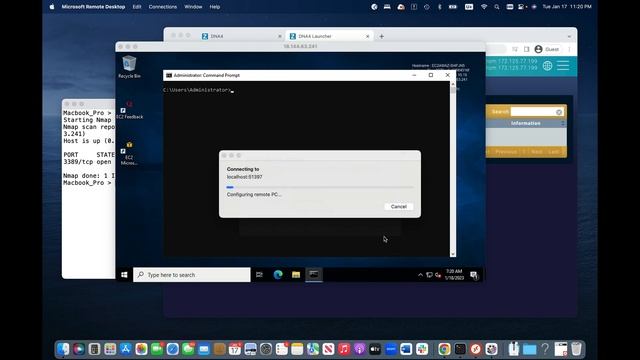Click the Windows taskbar clock

point(454,275)
